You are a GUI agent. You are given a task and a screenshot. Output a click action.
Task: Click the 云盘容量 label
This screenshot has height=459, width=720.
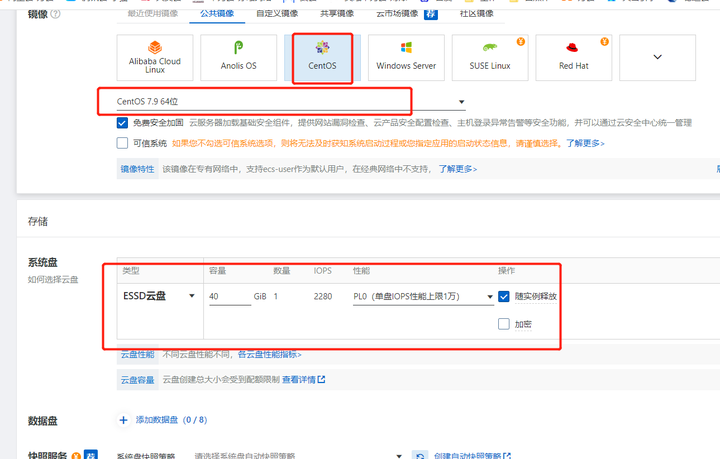pos(138,380)
